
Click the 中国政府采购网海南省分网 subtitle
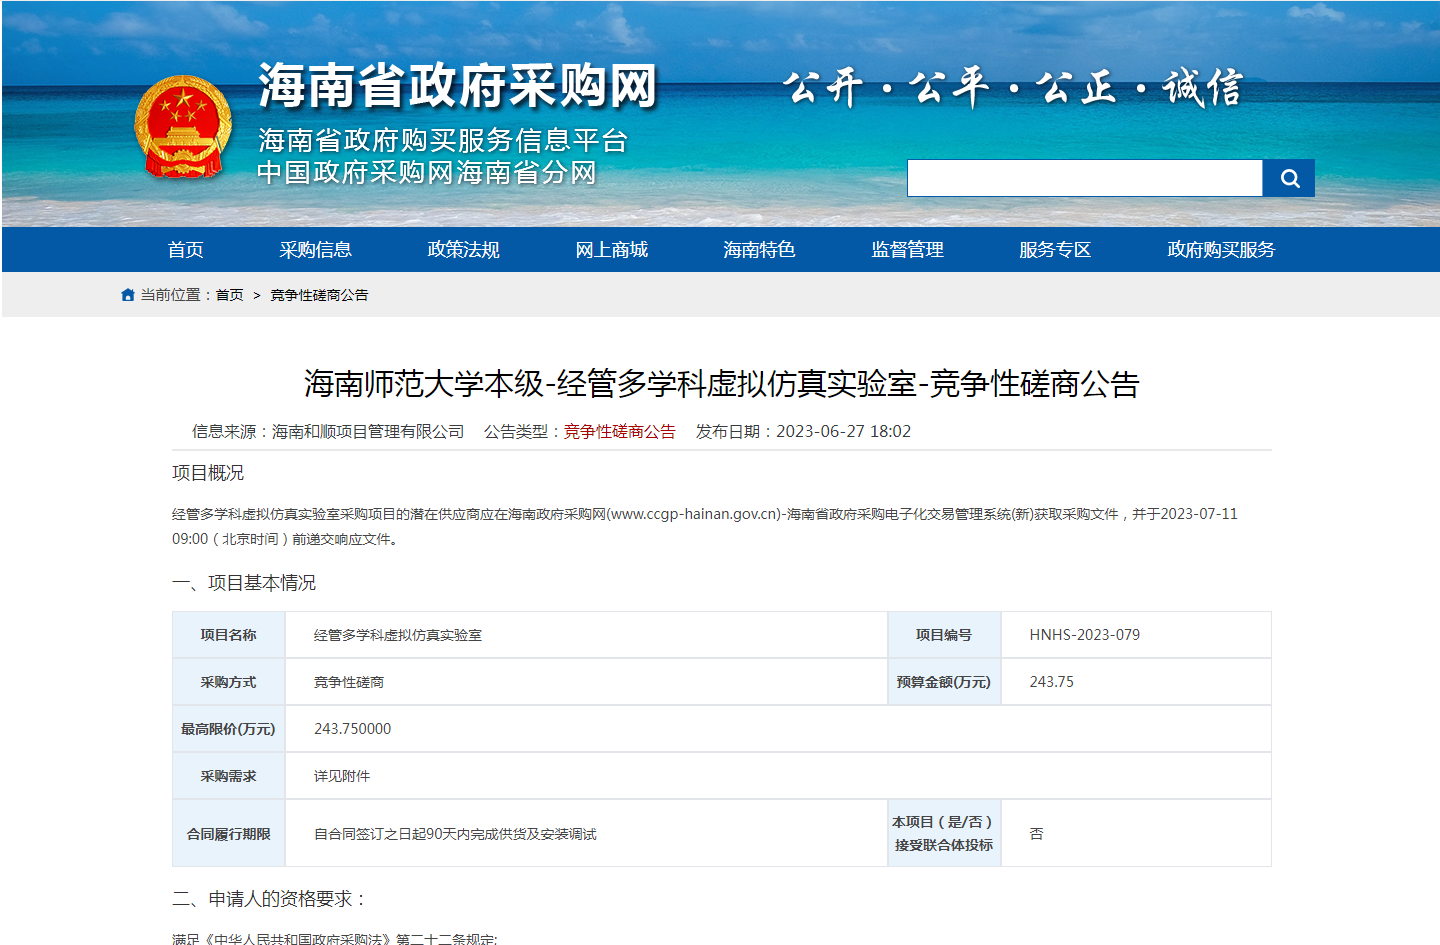coord(427,173)
